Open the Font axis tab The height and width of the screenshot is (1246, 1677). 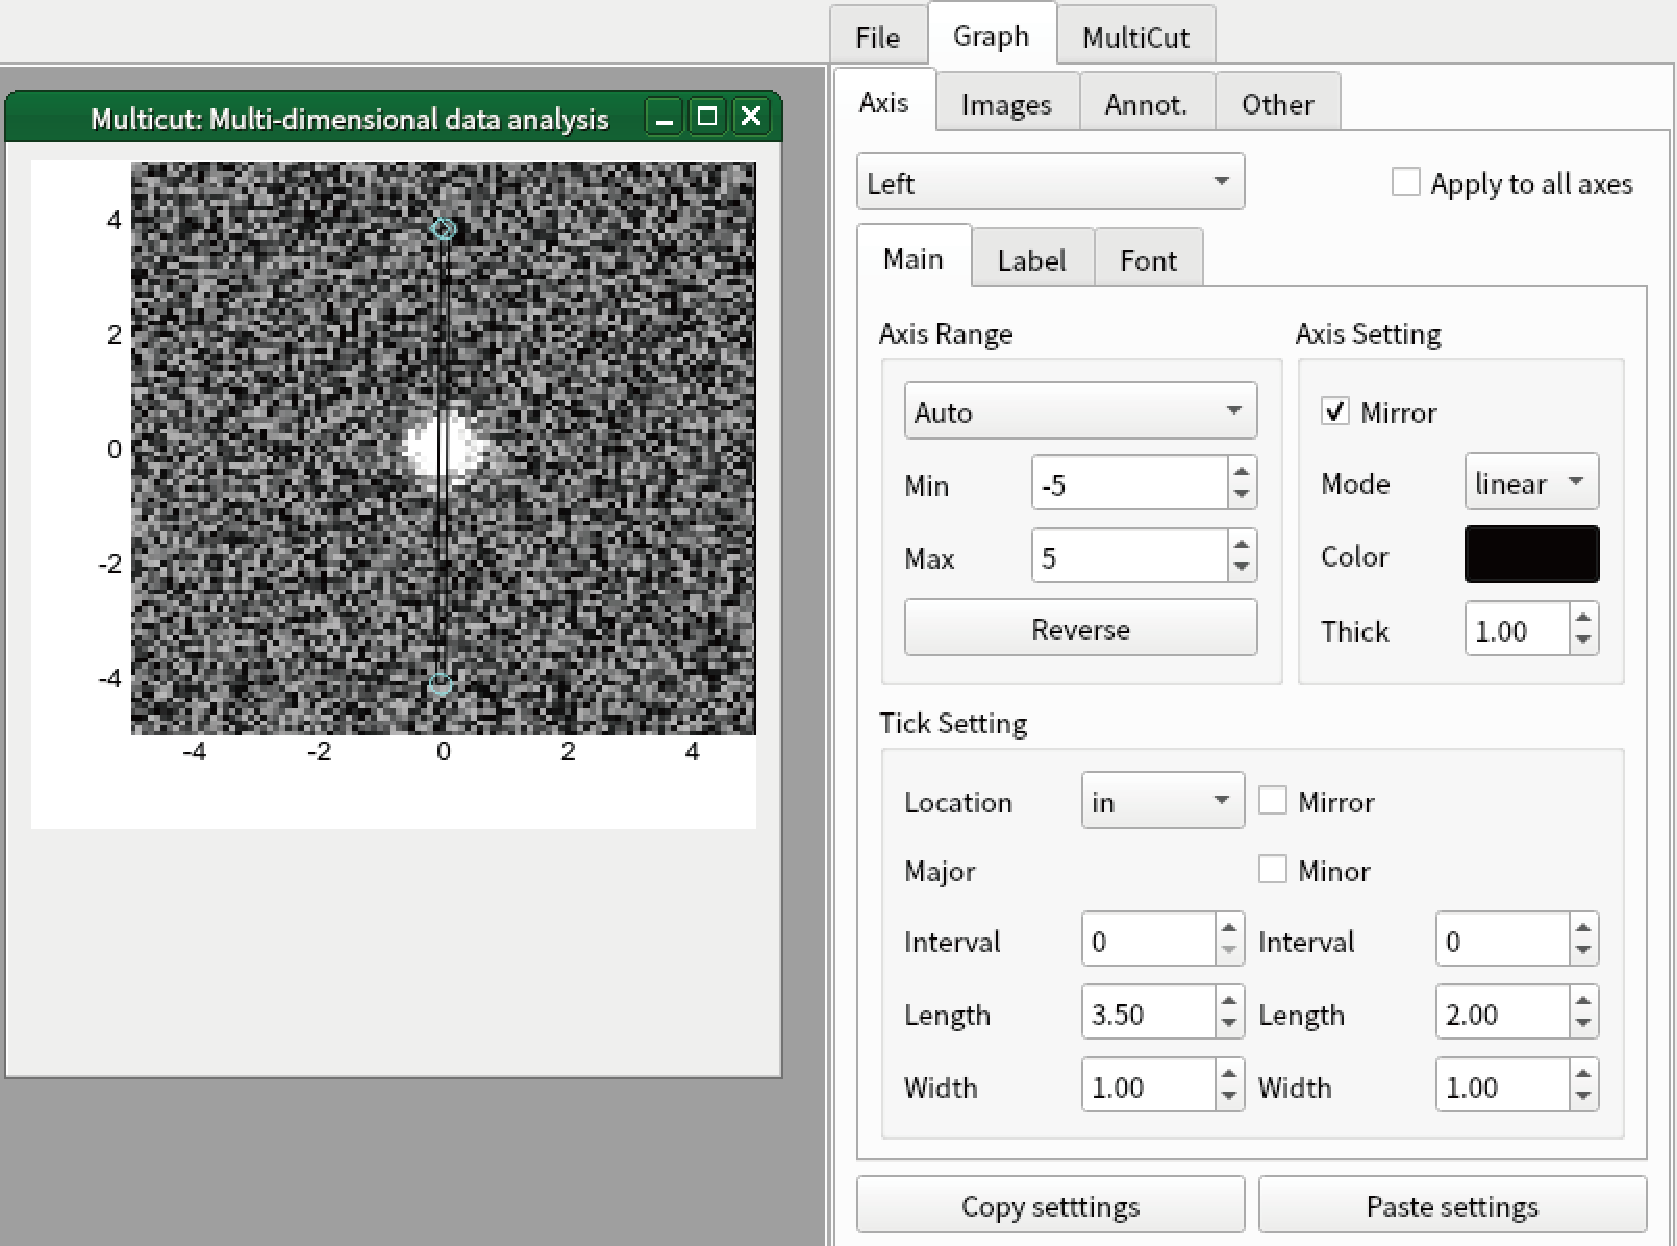(x=1148, y=260)
